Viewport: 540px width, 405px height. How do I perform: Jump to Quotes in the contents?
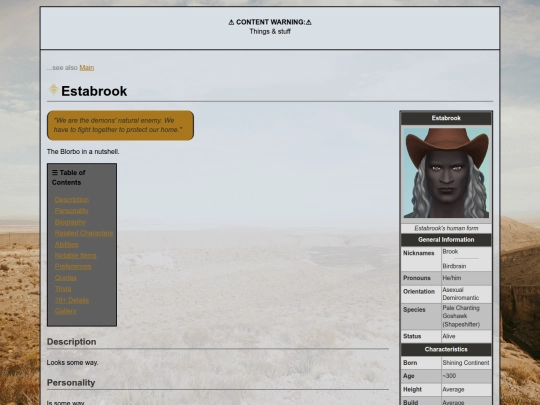pos(65,278)
